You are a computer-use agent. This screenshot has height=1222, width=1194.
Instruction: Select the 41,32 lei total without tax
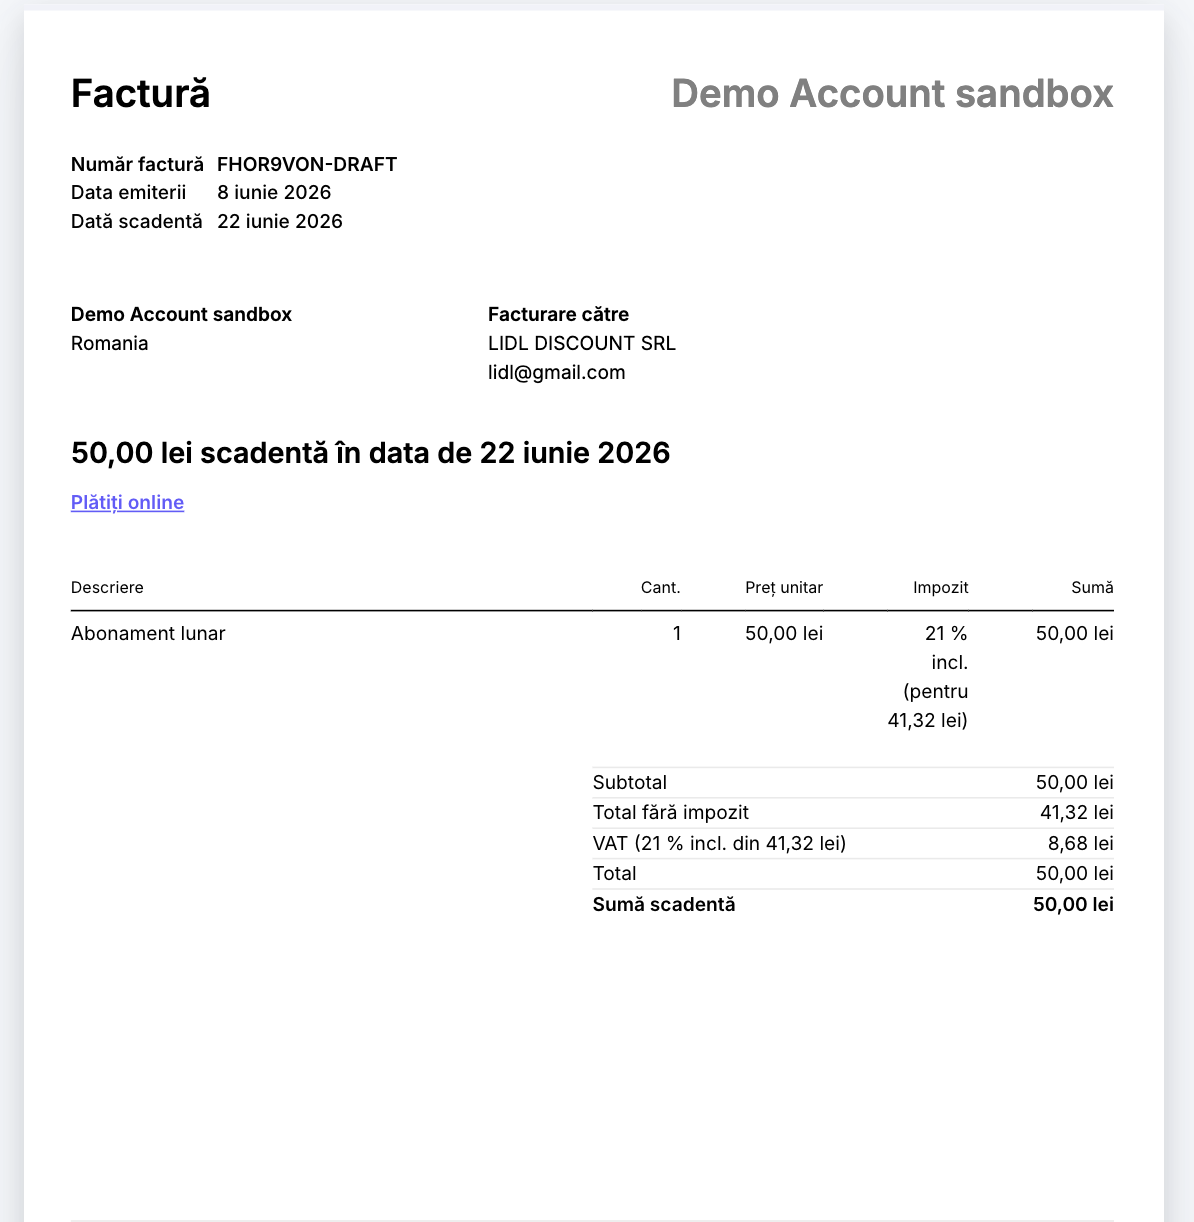[1077, 812]
